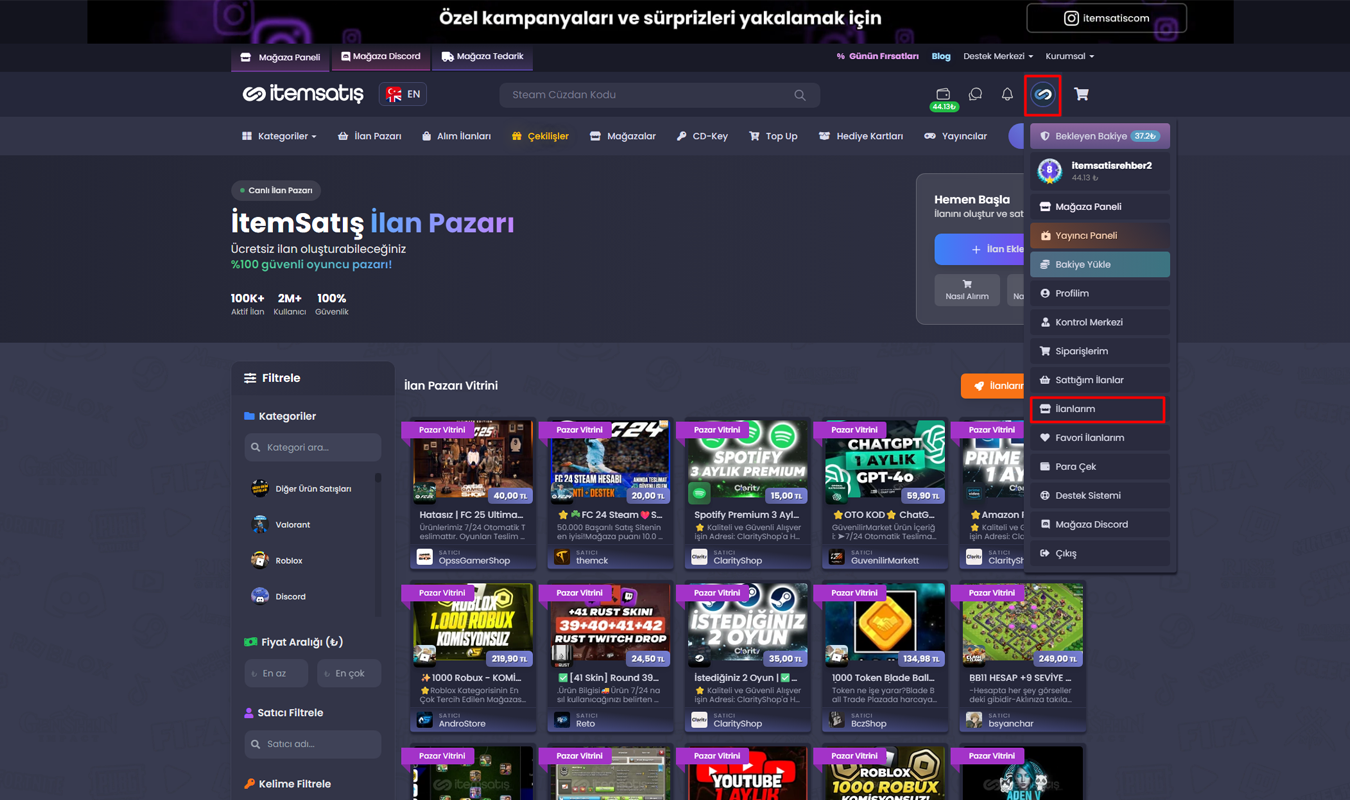1350x800 pixels.
Task: Select Para Çek in profile dropdown
Action: [x=1100, y=467]
